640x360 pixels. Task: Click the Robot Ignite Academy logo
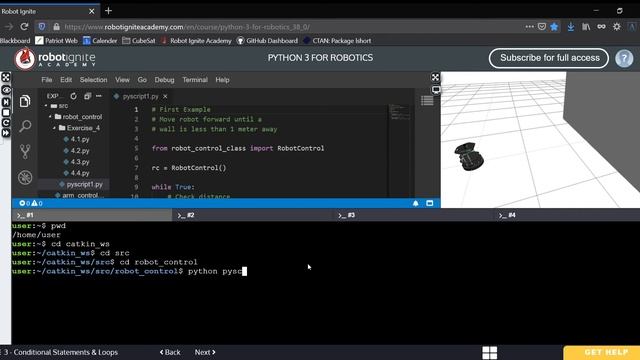click(x=55, y=59)
